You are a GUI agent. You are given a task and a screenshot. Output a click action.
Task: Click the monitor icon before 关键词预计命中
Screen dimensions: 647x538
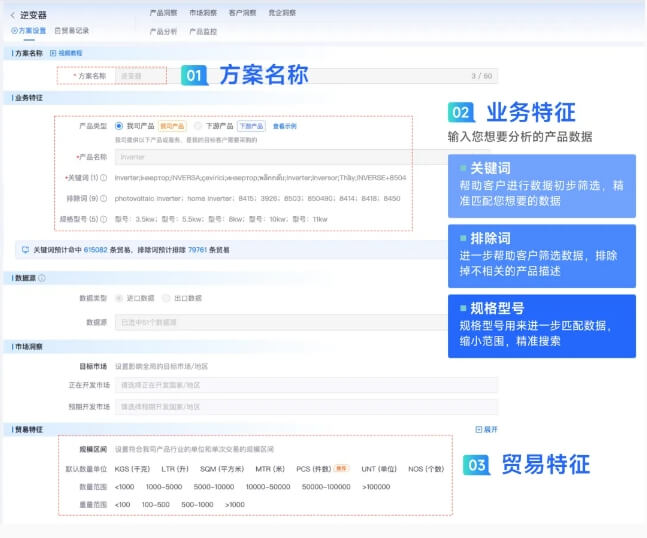25,249
